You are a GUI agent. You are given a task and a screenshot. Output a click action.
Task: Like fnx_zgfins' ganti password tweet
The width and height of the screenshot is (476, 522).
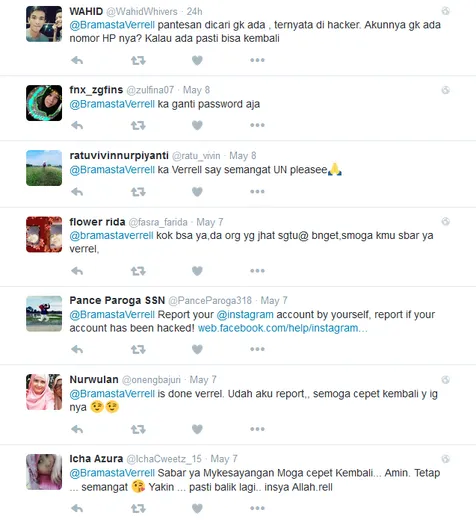tap(197, 125)
